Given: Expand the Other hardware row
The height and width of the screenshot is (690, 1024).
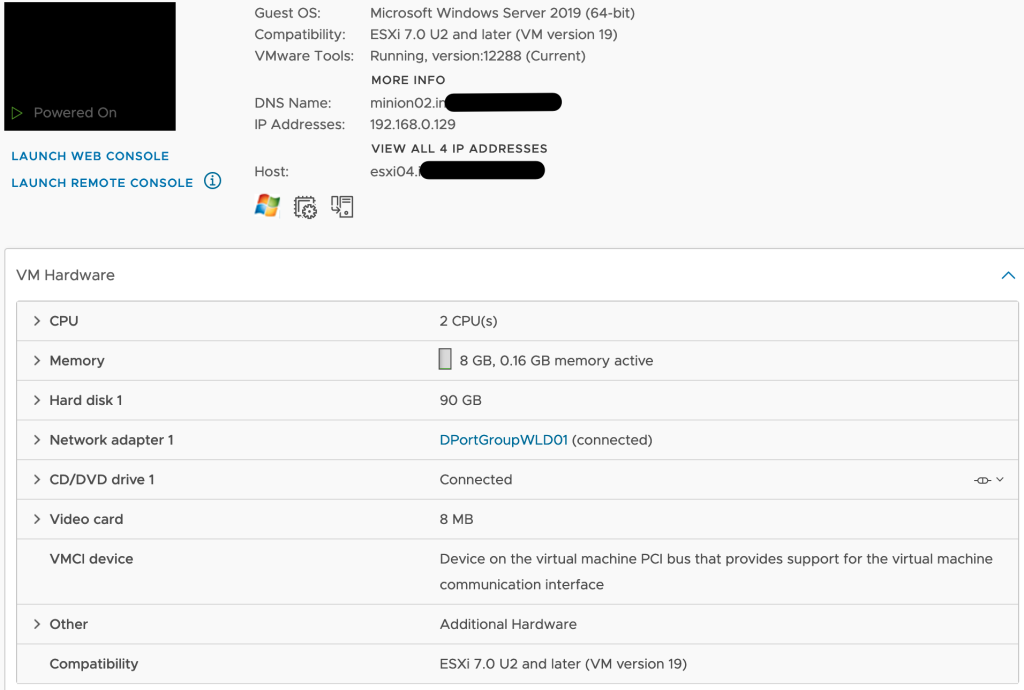Looking at the screenshot, I should tap(37, 625).
